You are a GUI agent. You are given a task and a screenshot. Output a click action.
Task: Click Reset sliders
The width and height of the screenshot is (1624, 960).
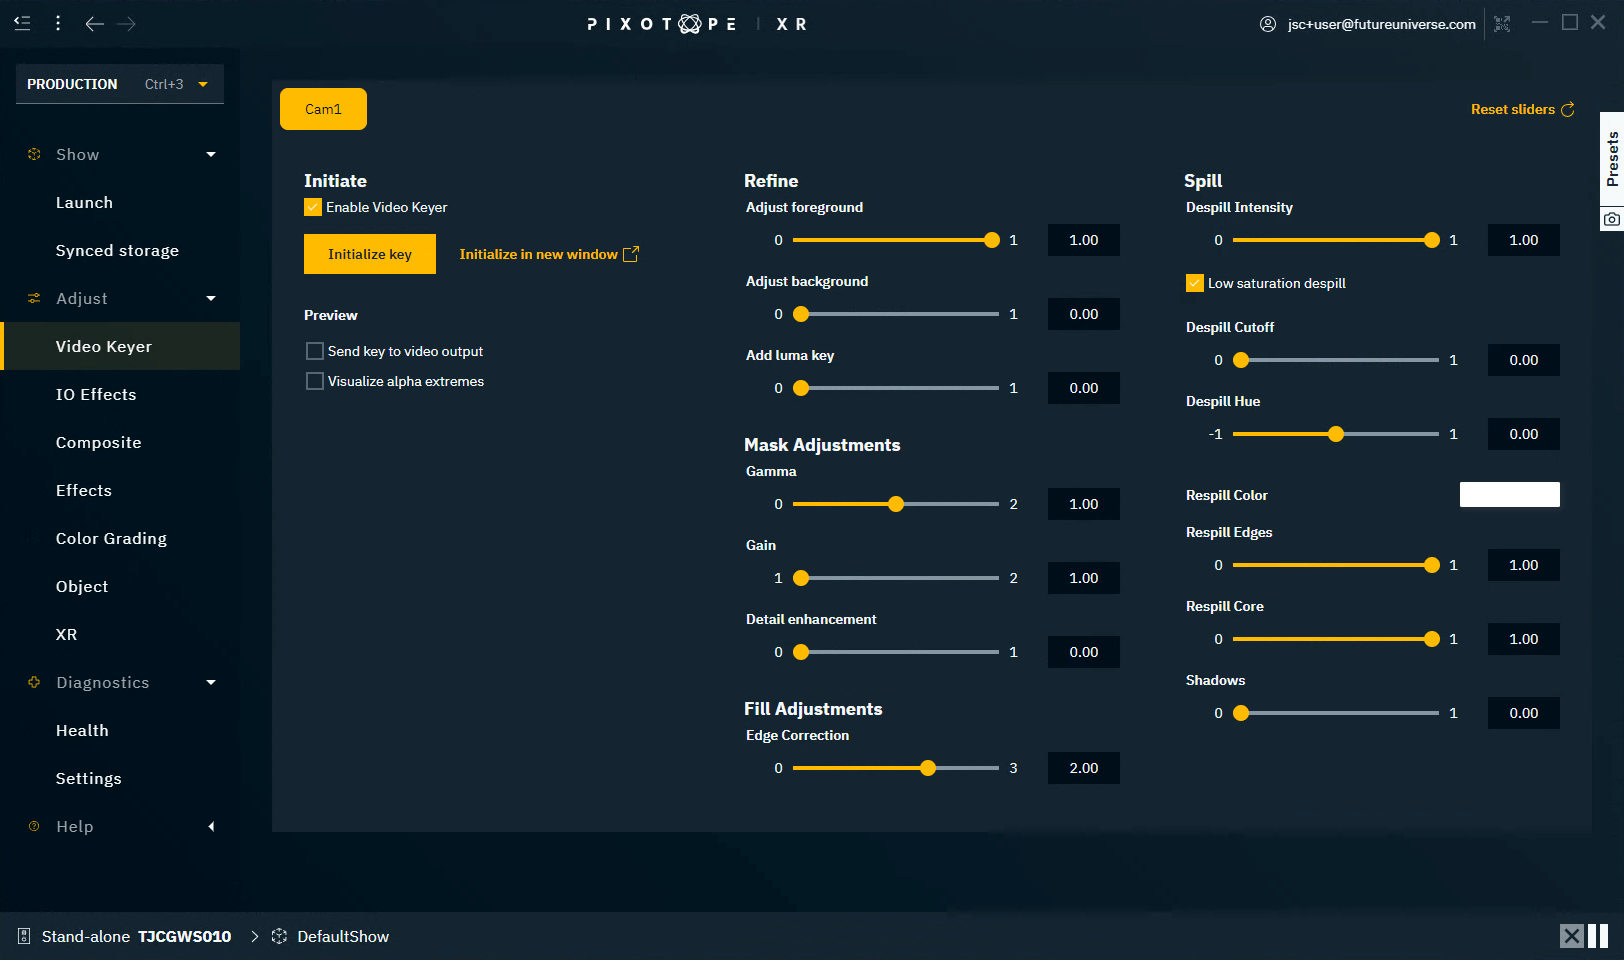1512,110
